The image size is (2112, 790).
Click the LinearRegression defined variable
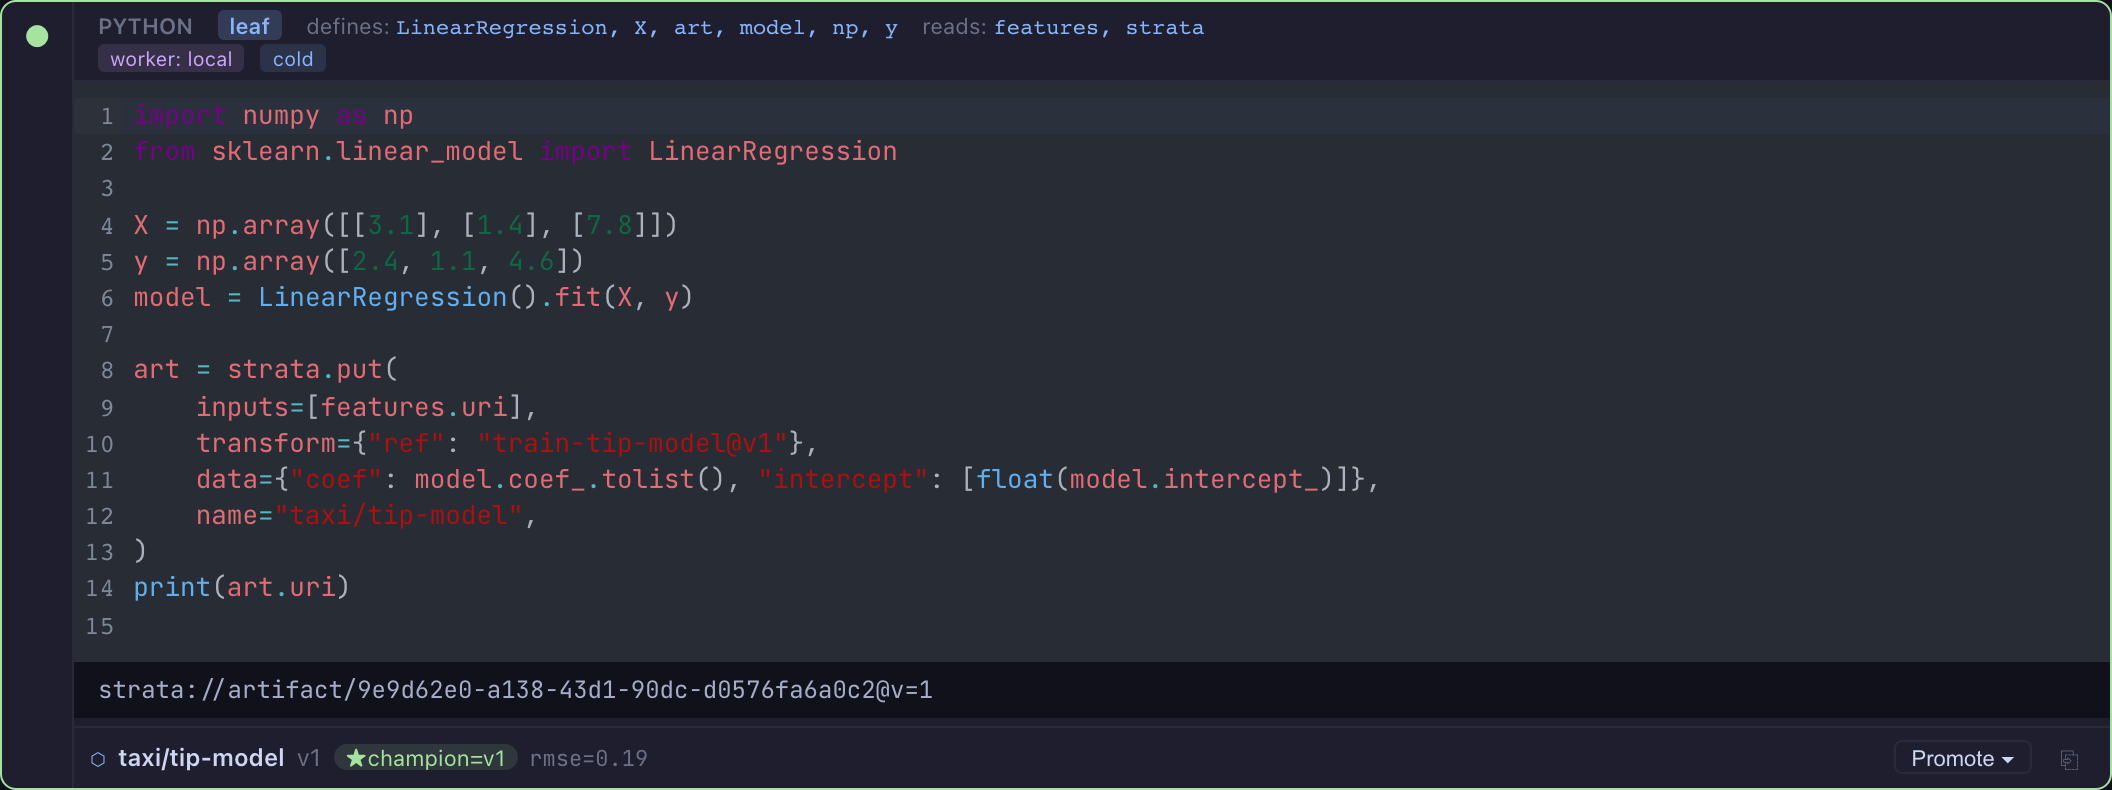[x=501, y=28]
